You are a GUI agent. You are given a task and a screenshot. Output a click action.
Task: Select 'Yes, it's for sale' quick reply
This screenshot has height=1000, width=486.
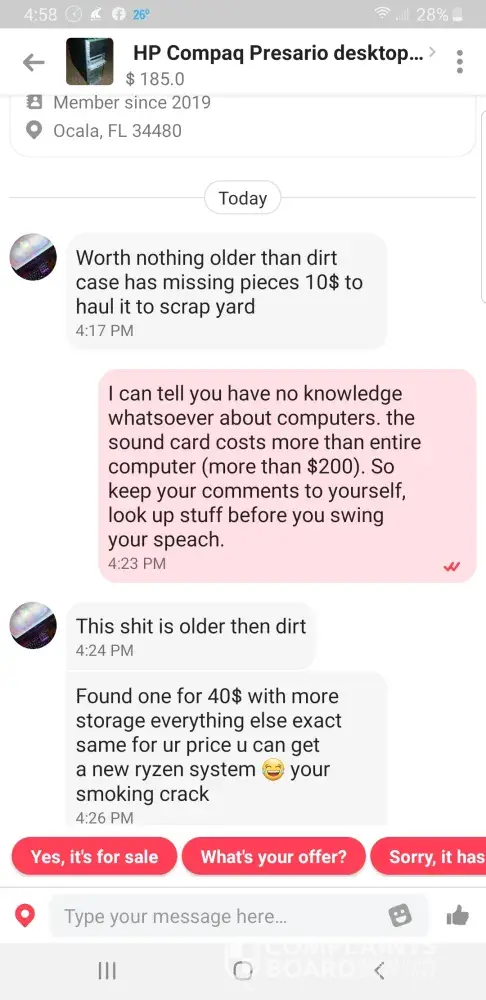(94, 857)
